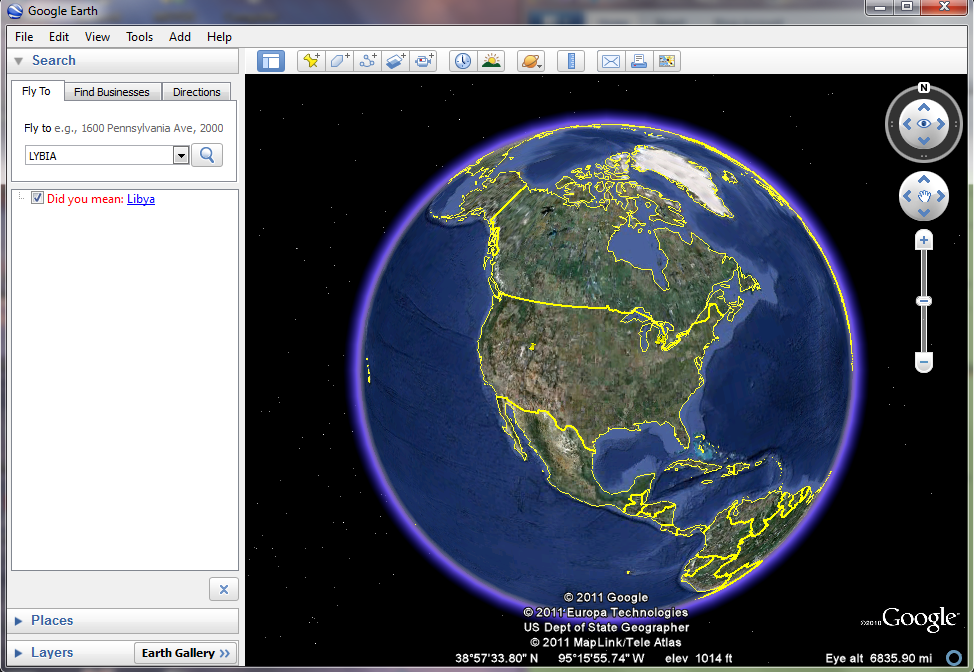The width and height of the screenshot is (974, 672).
Task: Switch to the Directions tab
Action: pos(196,92)
